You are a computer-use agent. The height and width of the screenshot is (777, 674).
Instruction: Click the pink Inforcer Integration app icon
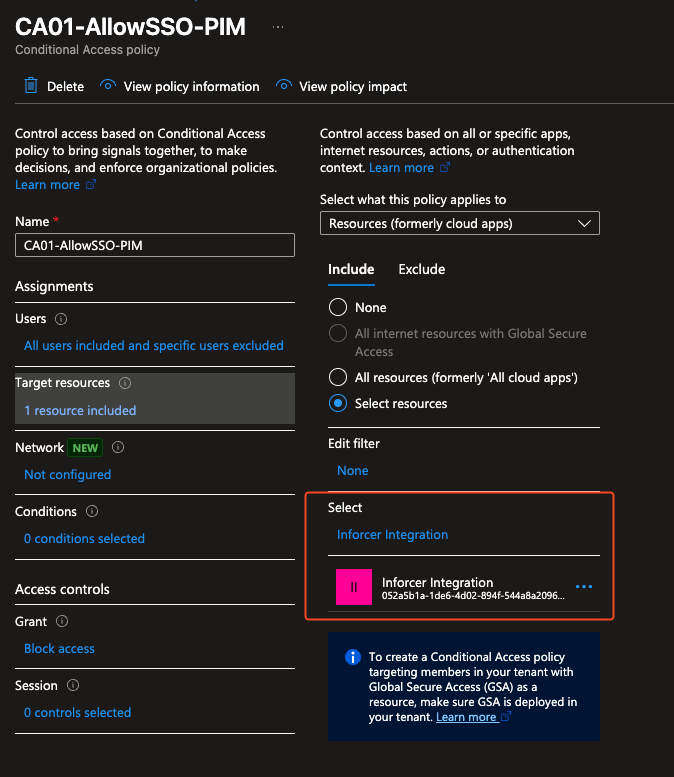click(x=353, y=588)
